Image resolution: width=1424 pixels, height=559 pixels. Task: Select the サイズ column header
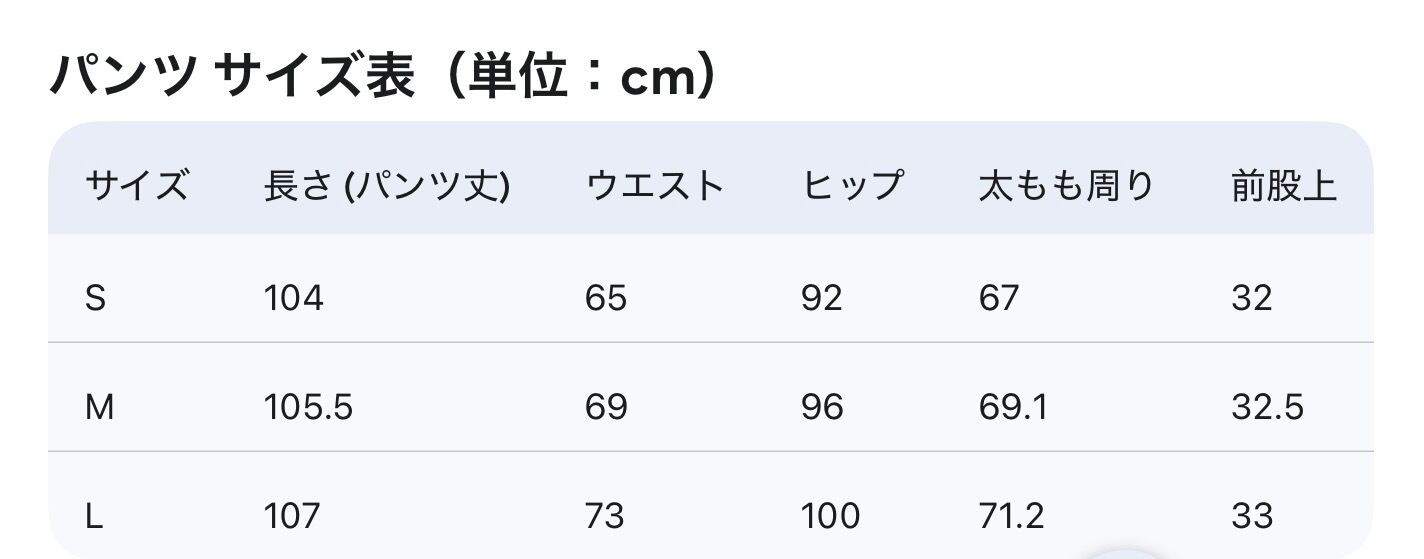[136, 186]
